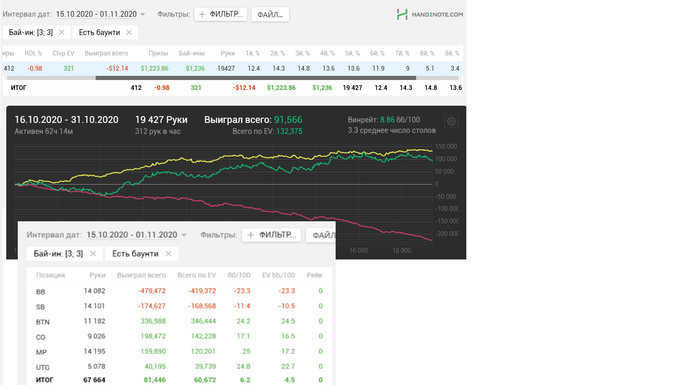Expand the lower date interval dropdown arrow
Image resolution: width=700 pixels, height=385 pixels.
point(184,235)
